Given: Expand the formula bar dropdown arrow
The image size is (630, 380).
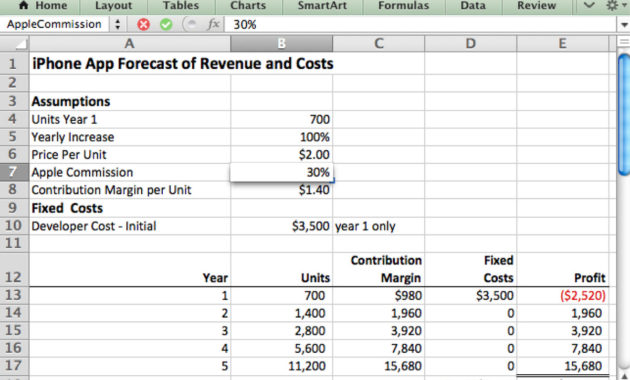Looking at the screenshot, I should click(624, 25).
